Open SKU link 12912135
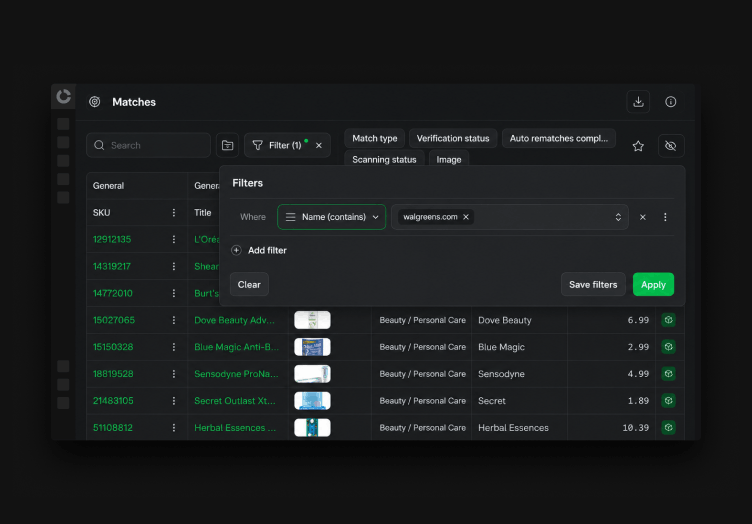 pos(112,239)
